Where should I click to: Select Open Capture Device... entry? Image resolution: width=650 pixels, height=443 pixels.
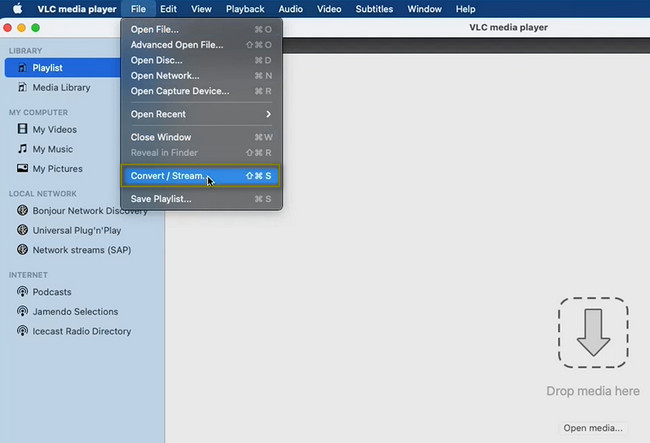click(x=201, y=91)
